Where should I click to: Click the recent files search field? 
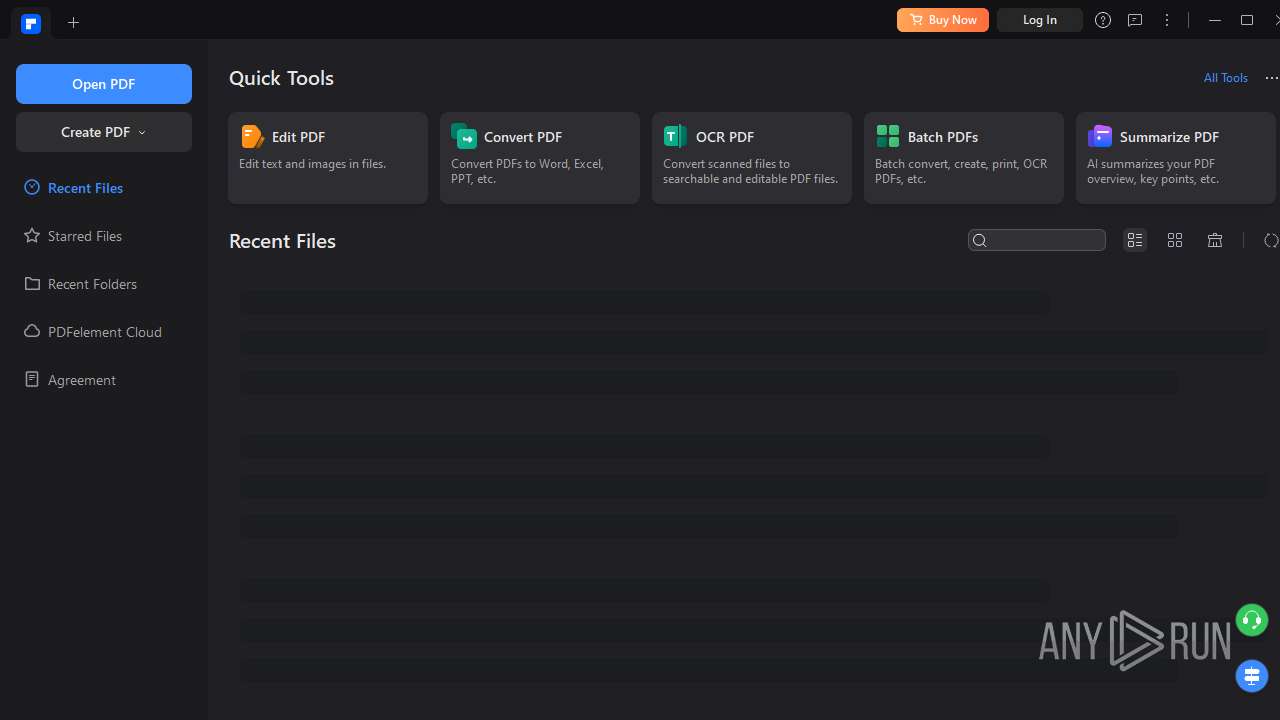[x=1037, y=240]
